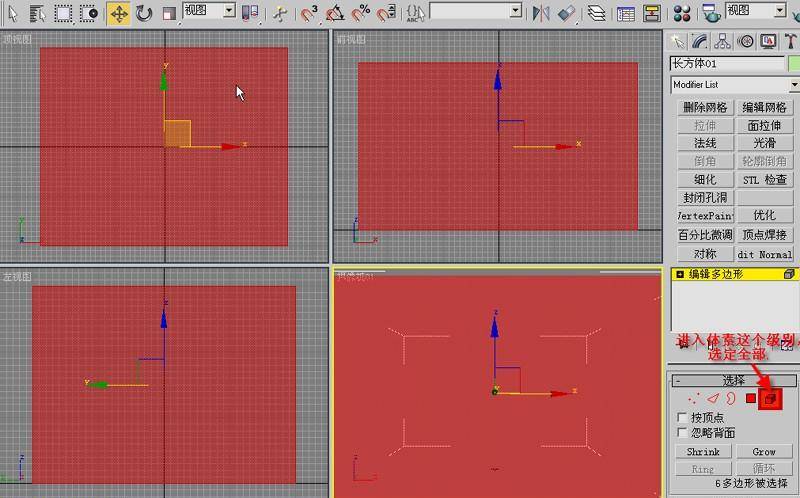This screenshot has width=800, height=498.
Task: Click the Mirror tool icon
Action: tap(541, 13)
